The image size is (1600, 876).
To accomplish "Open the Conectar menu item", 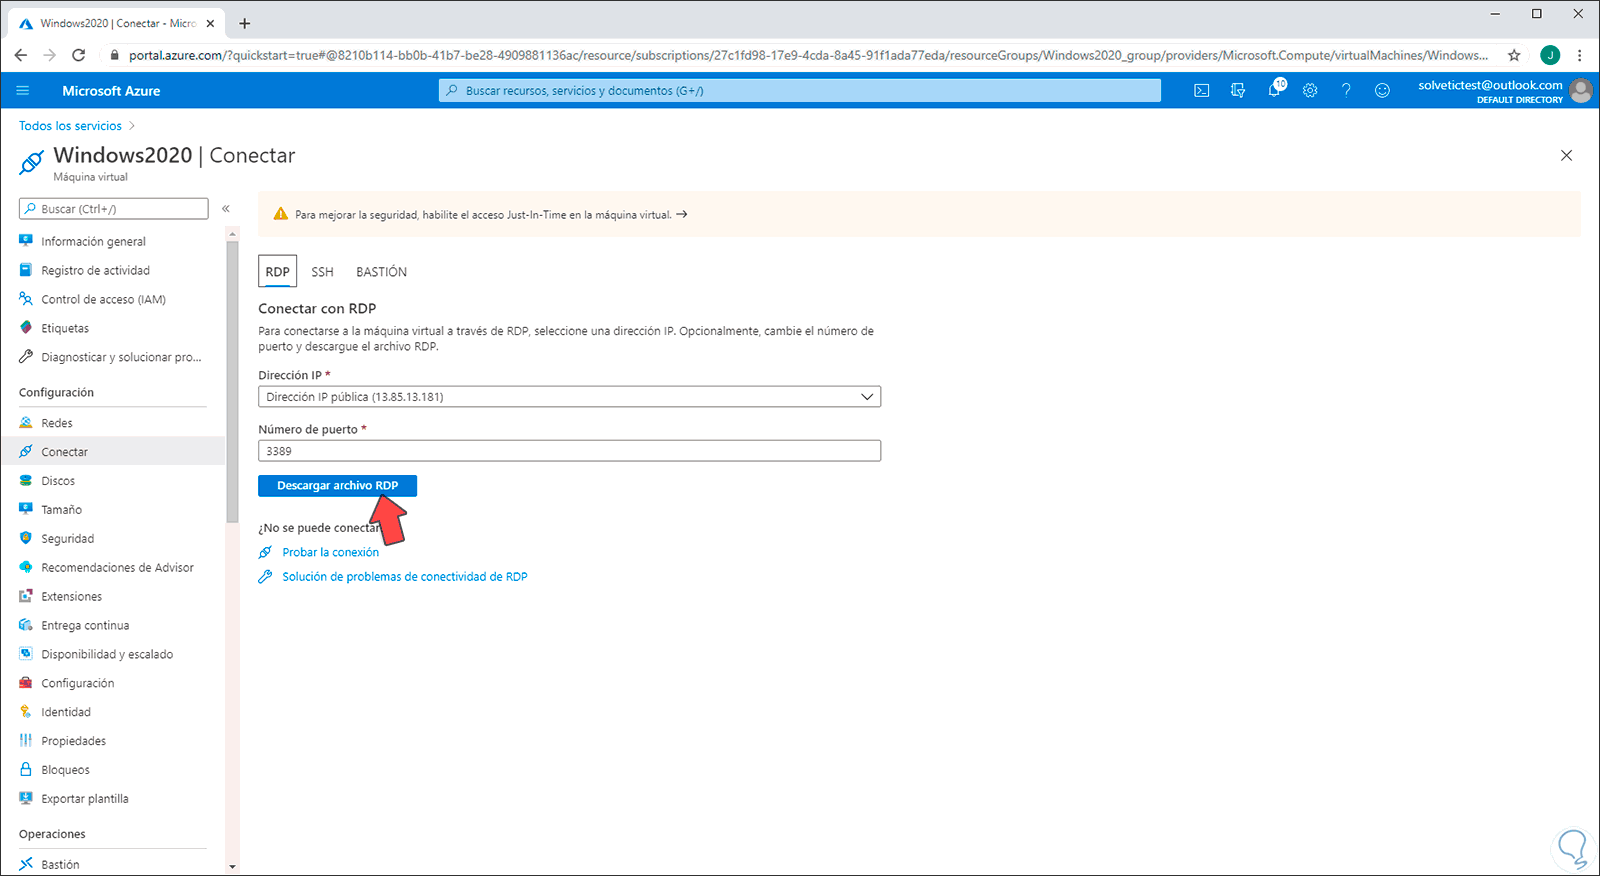I will [x=112, y=452].
